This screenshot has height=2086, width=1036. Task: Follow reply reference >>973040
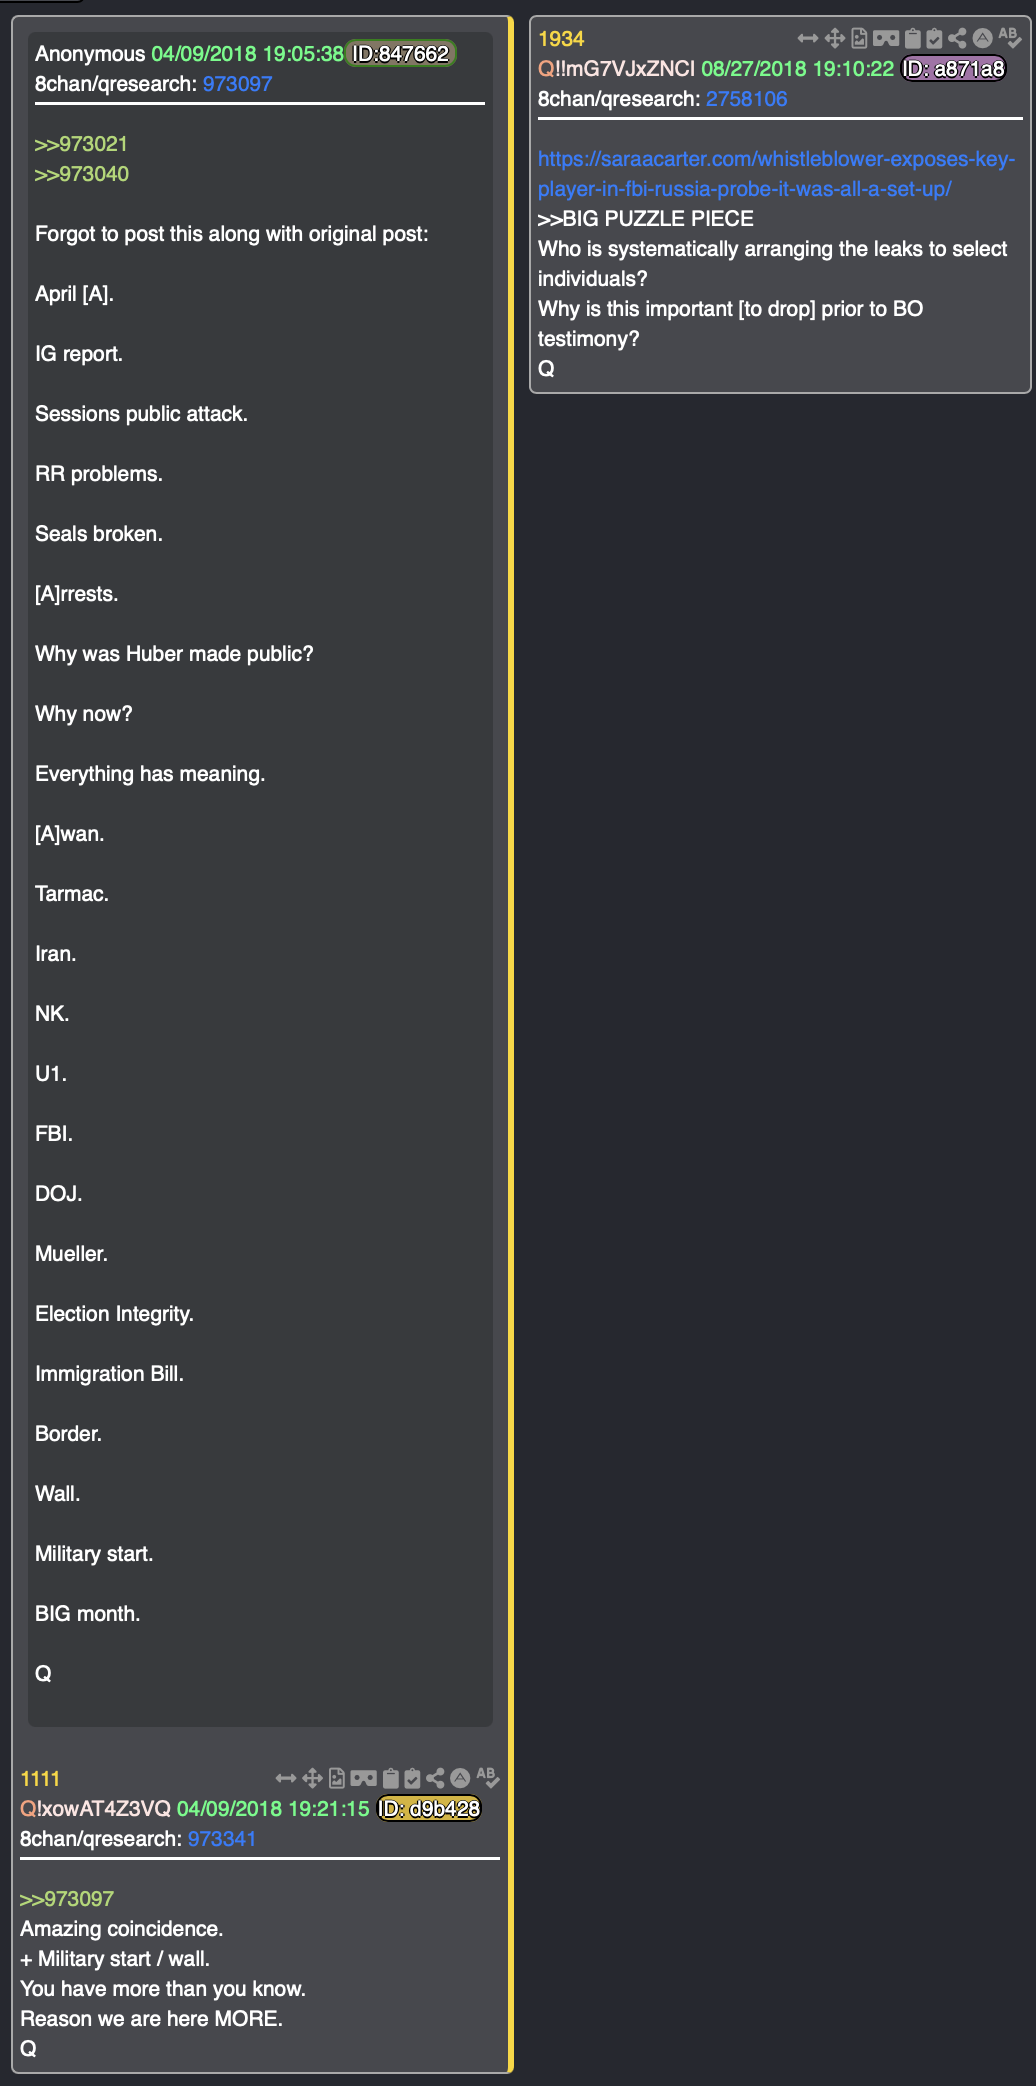[81, 174]
